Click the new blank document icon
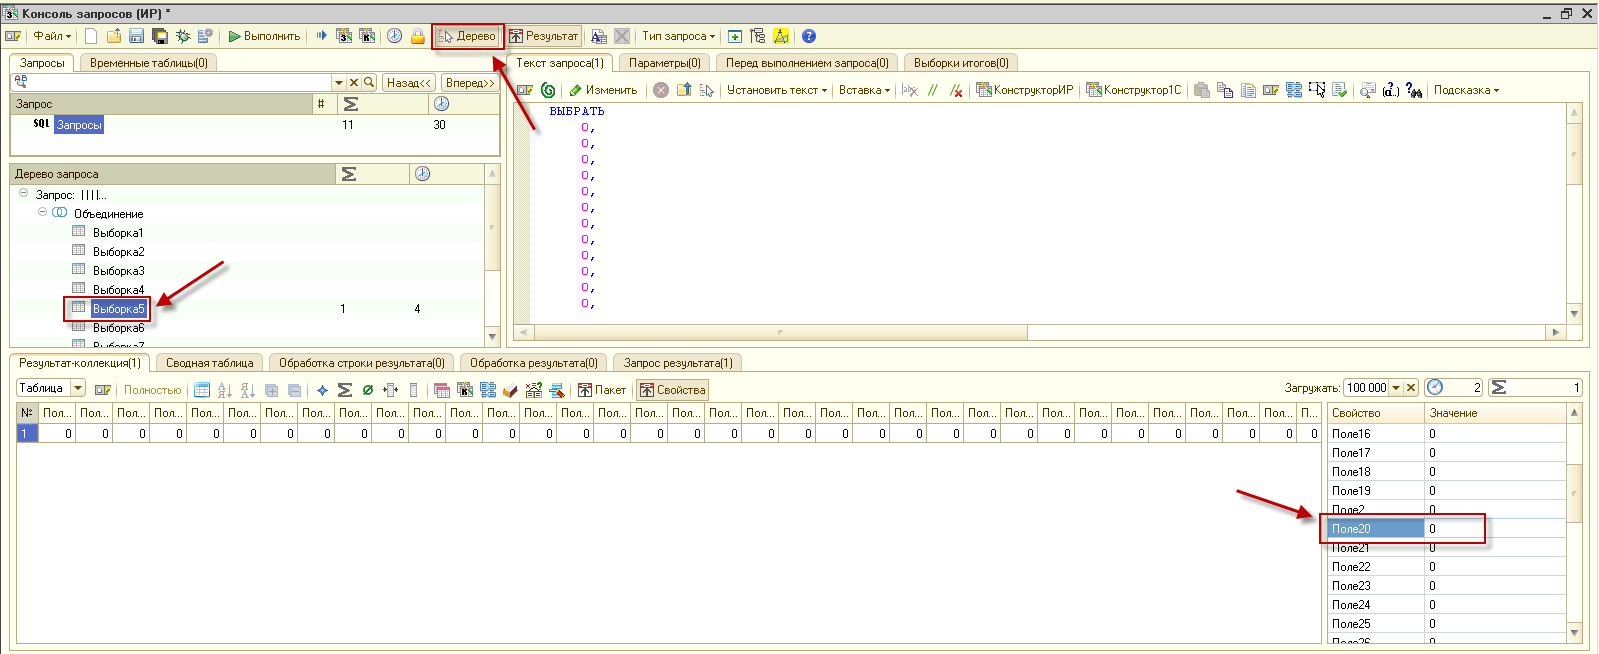Screen dimensions: 1599x654 [x=91, y=36]
